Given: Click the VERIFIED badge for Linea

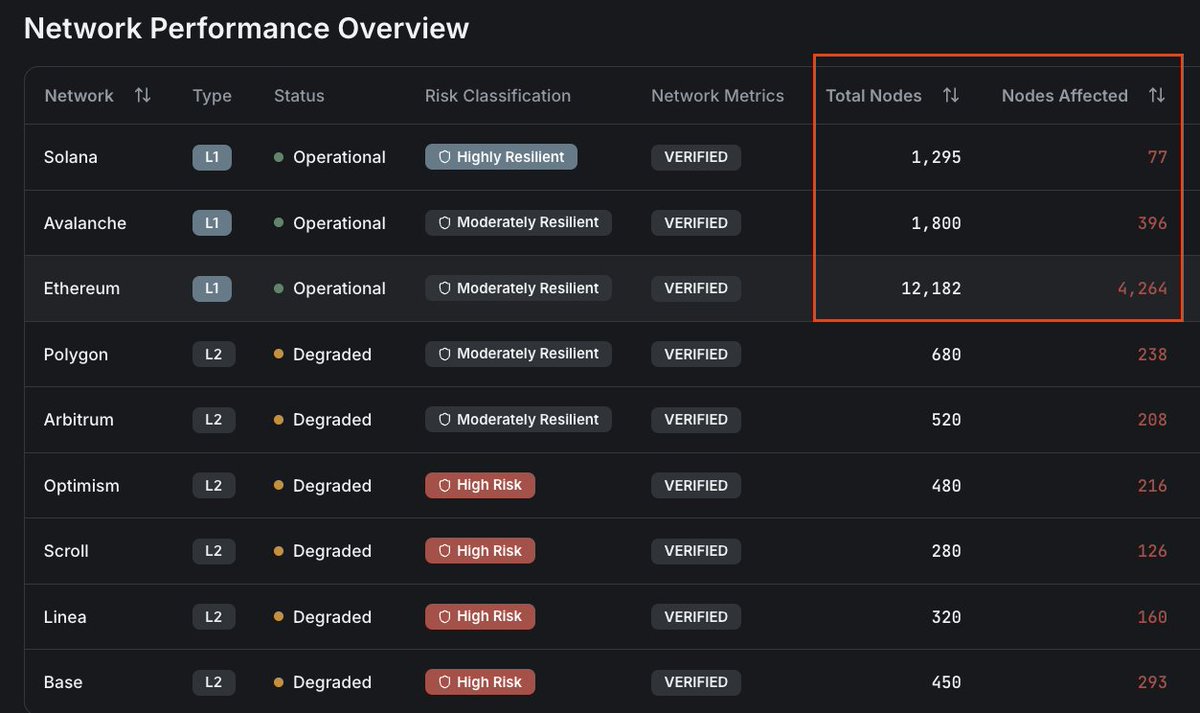Looking at the screenshot, I should pos(696,616).
